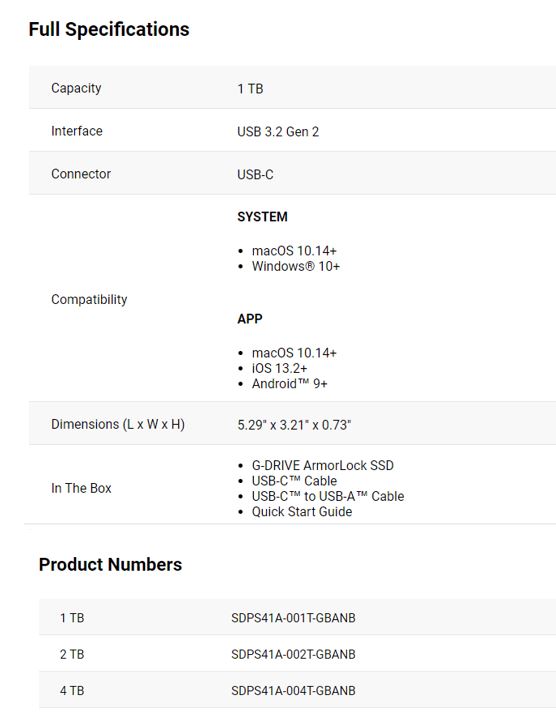
Task: Click the 5.29" x 3.21" x 0.73" value
Action: 294,425
